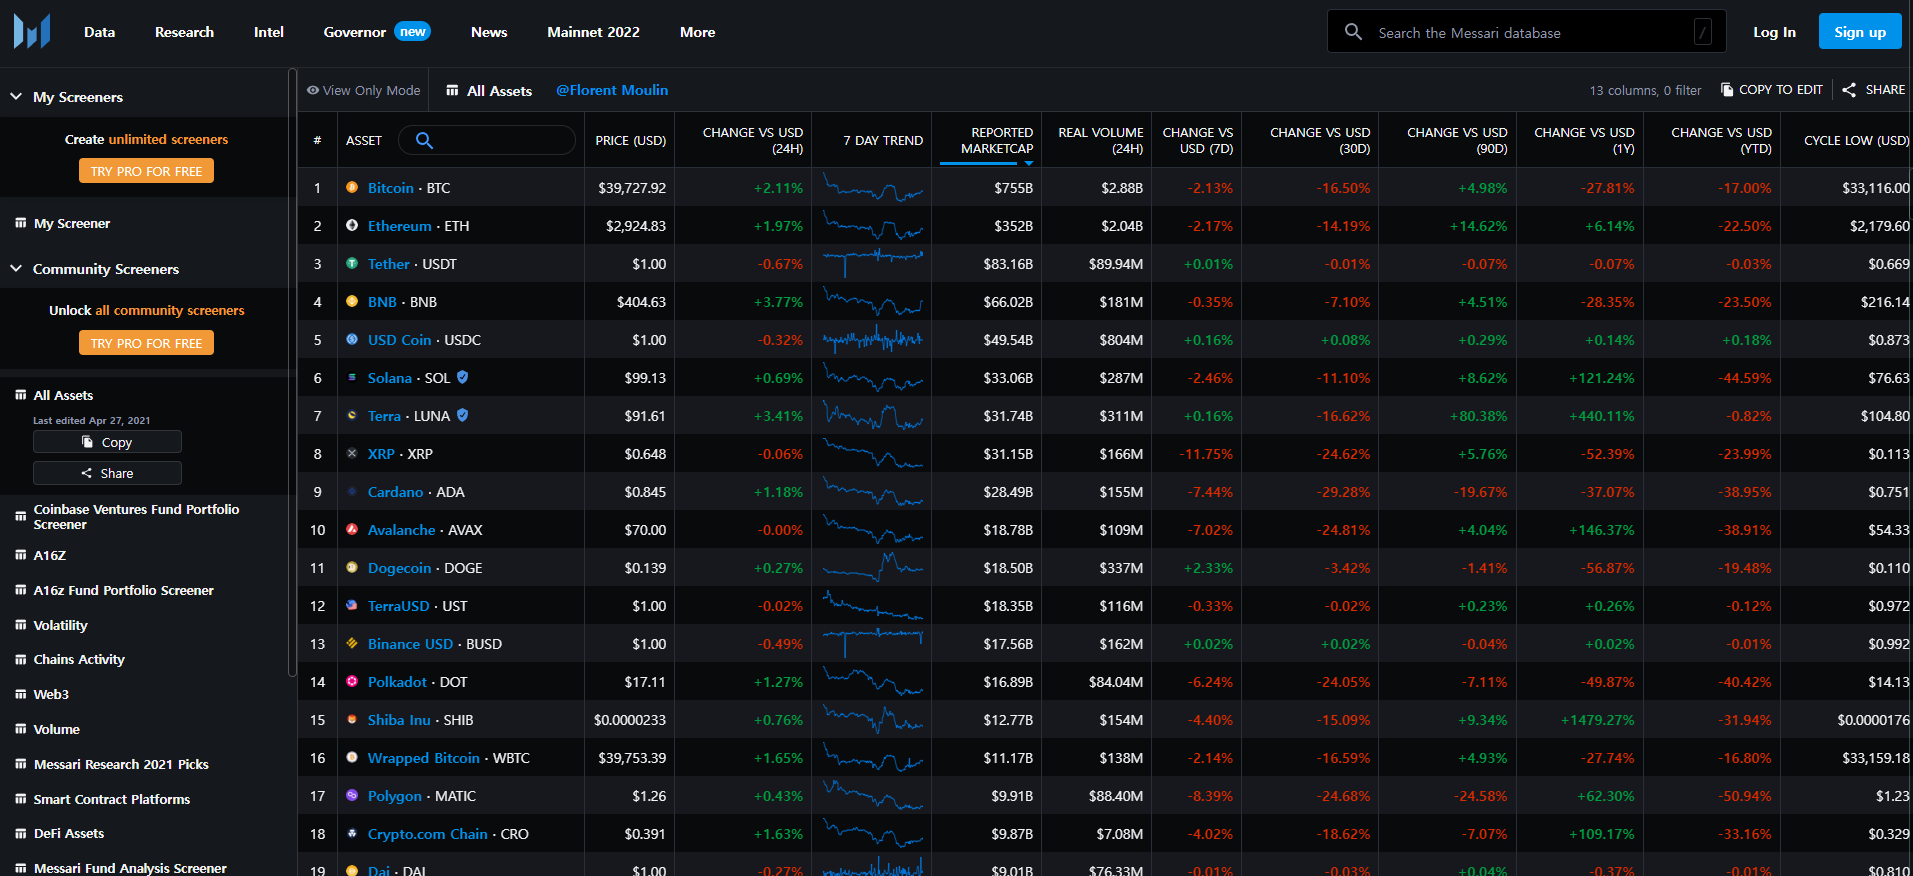Click the View Only Mode eye icon
Viewport: 1913px width, 876px height.
tap(313, 90)
